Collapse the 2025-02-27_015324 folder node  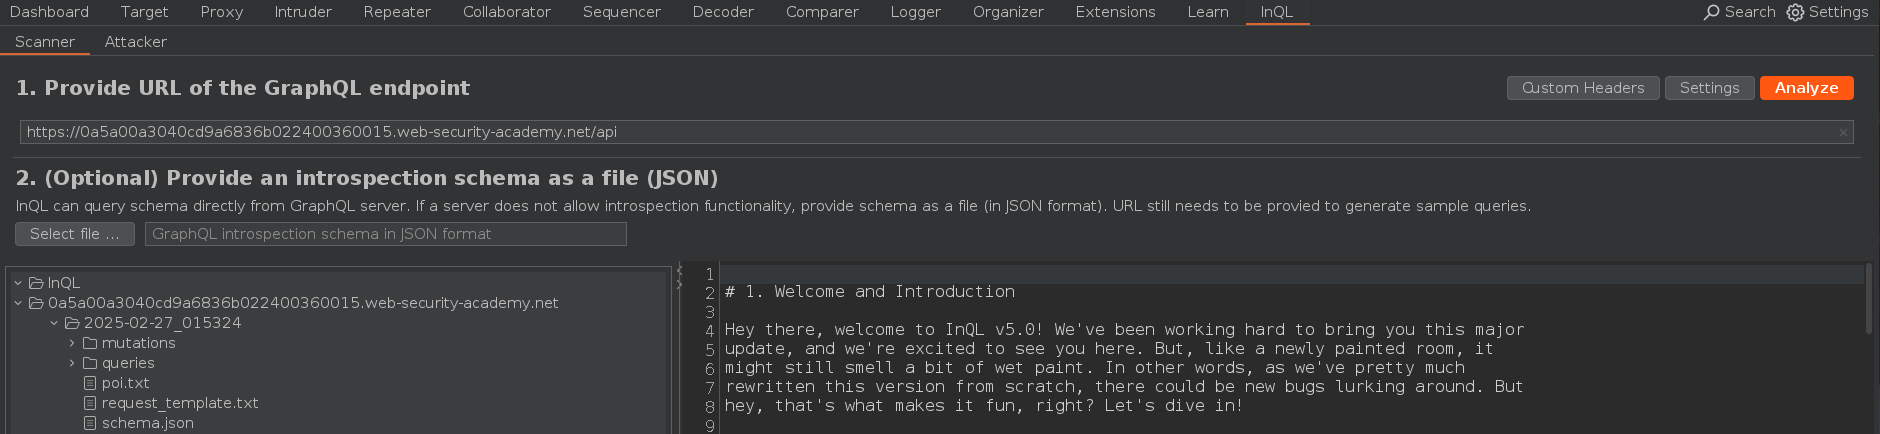[x=54, y=323]
